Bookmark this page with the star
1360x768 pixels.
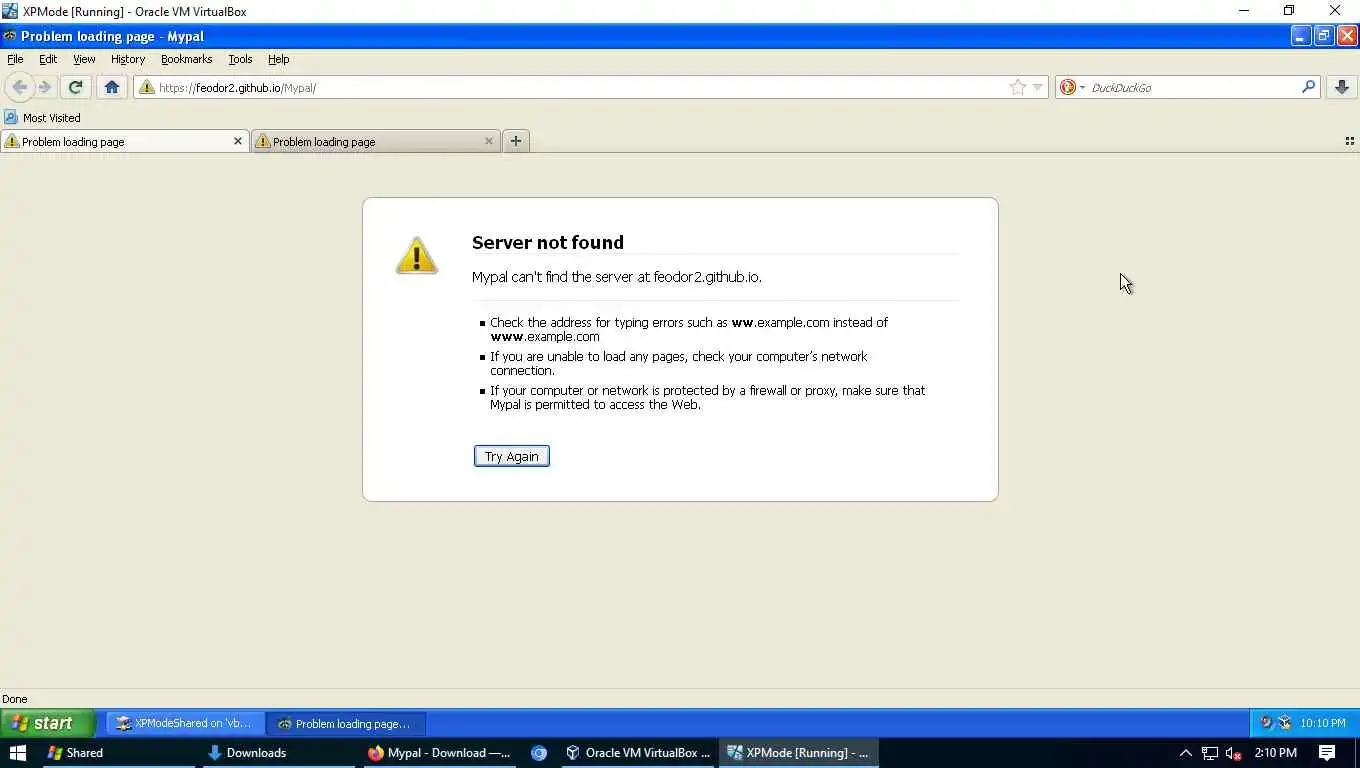(x=1018, y=87)
